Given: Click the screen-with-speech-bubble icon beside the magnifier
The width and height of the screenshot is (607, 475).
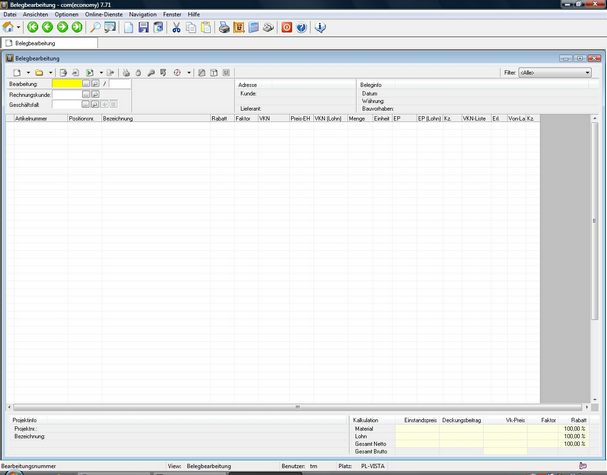Looking at the screenshot, I should point(110,27).
